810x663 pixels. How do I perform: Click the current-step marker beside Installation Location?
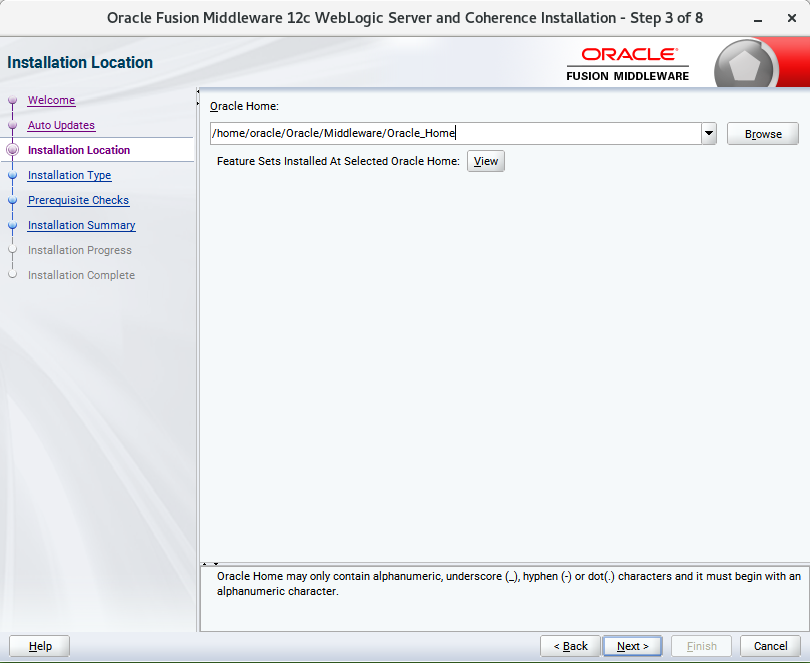pyautogui.click(x=12, y=150)
